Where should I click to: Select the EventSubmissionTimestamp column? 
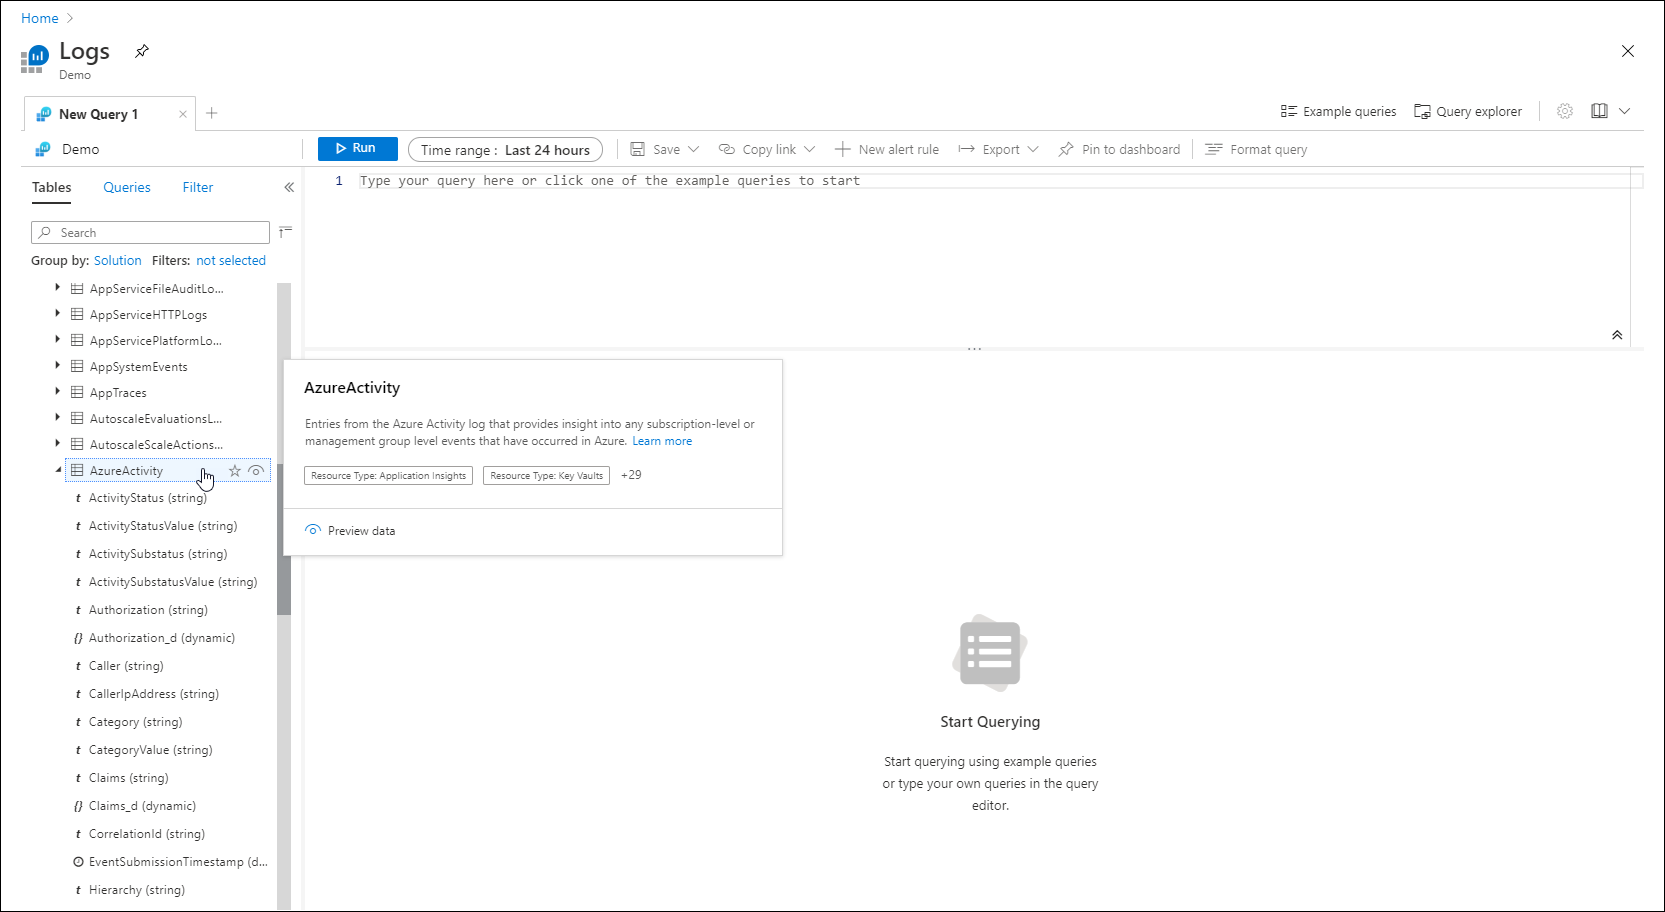point(177,862)
